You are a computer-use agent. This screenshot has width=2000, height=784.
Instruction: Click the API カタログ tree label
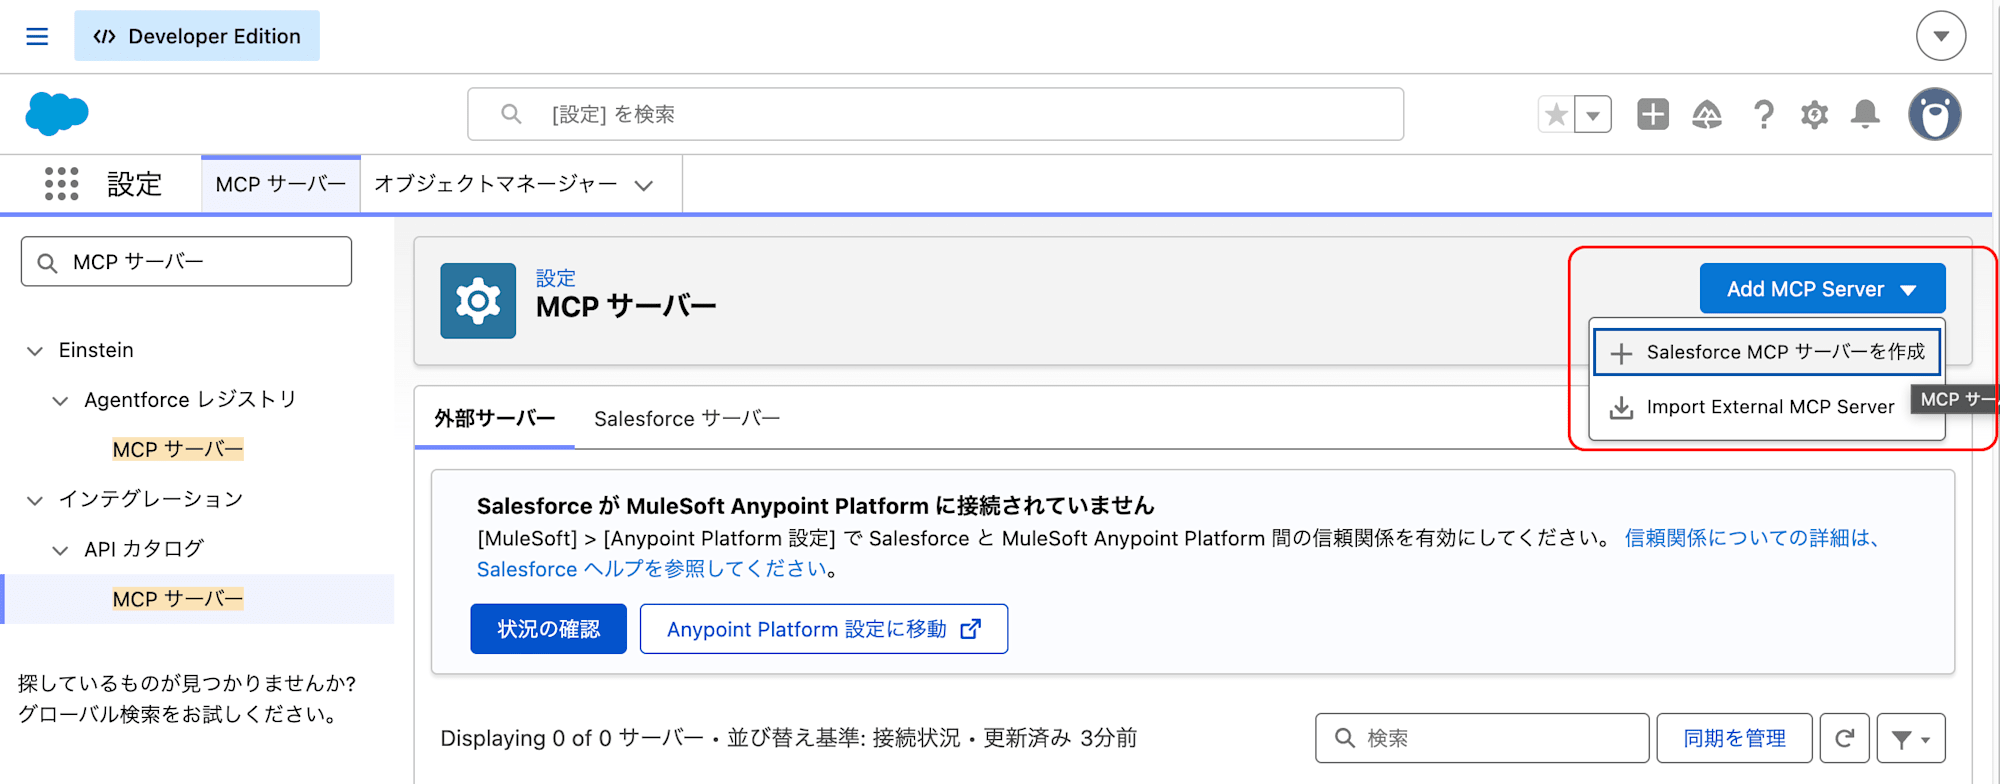click(144, 549)
